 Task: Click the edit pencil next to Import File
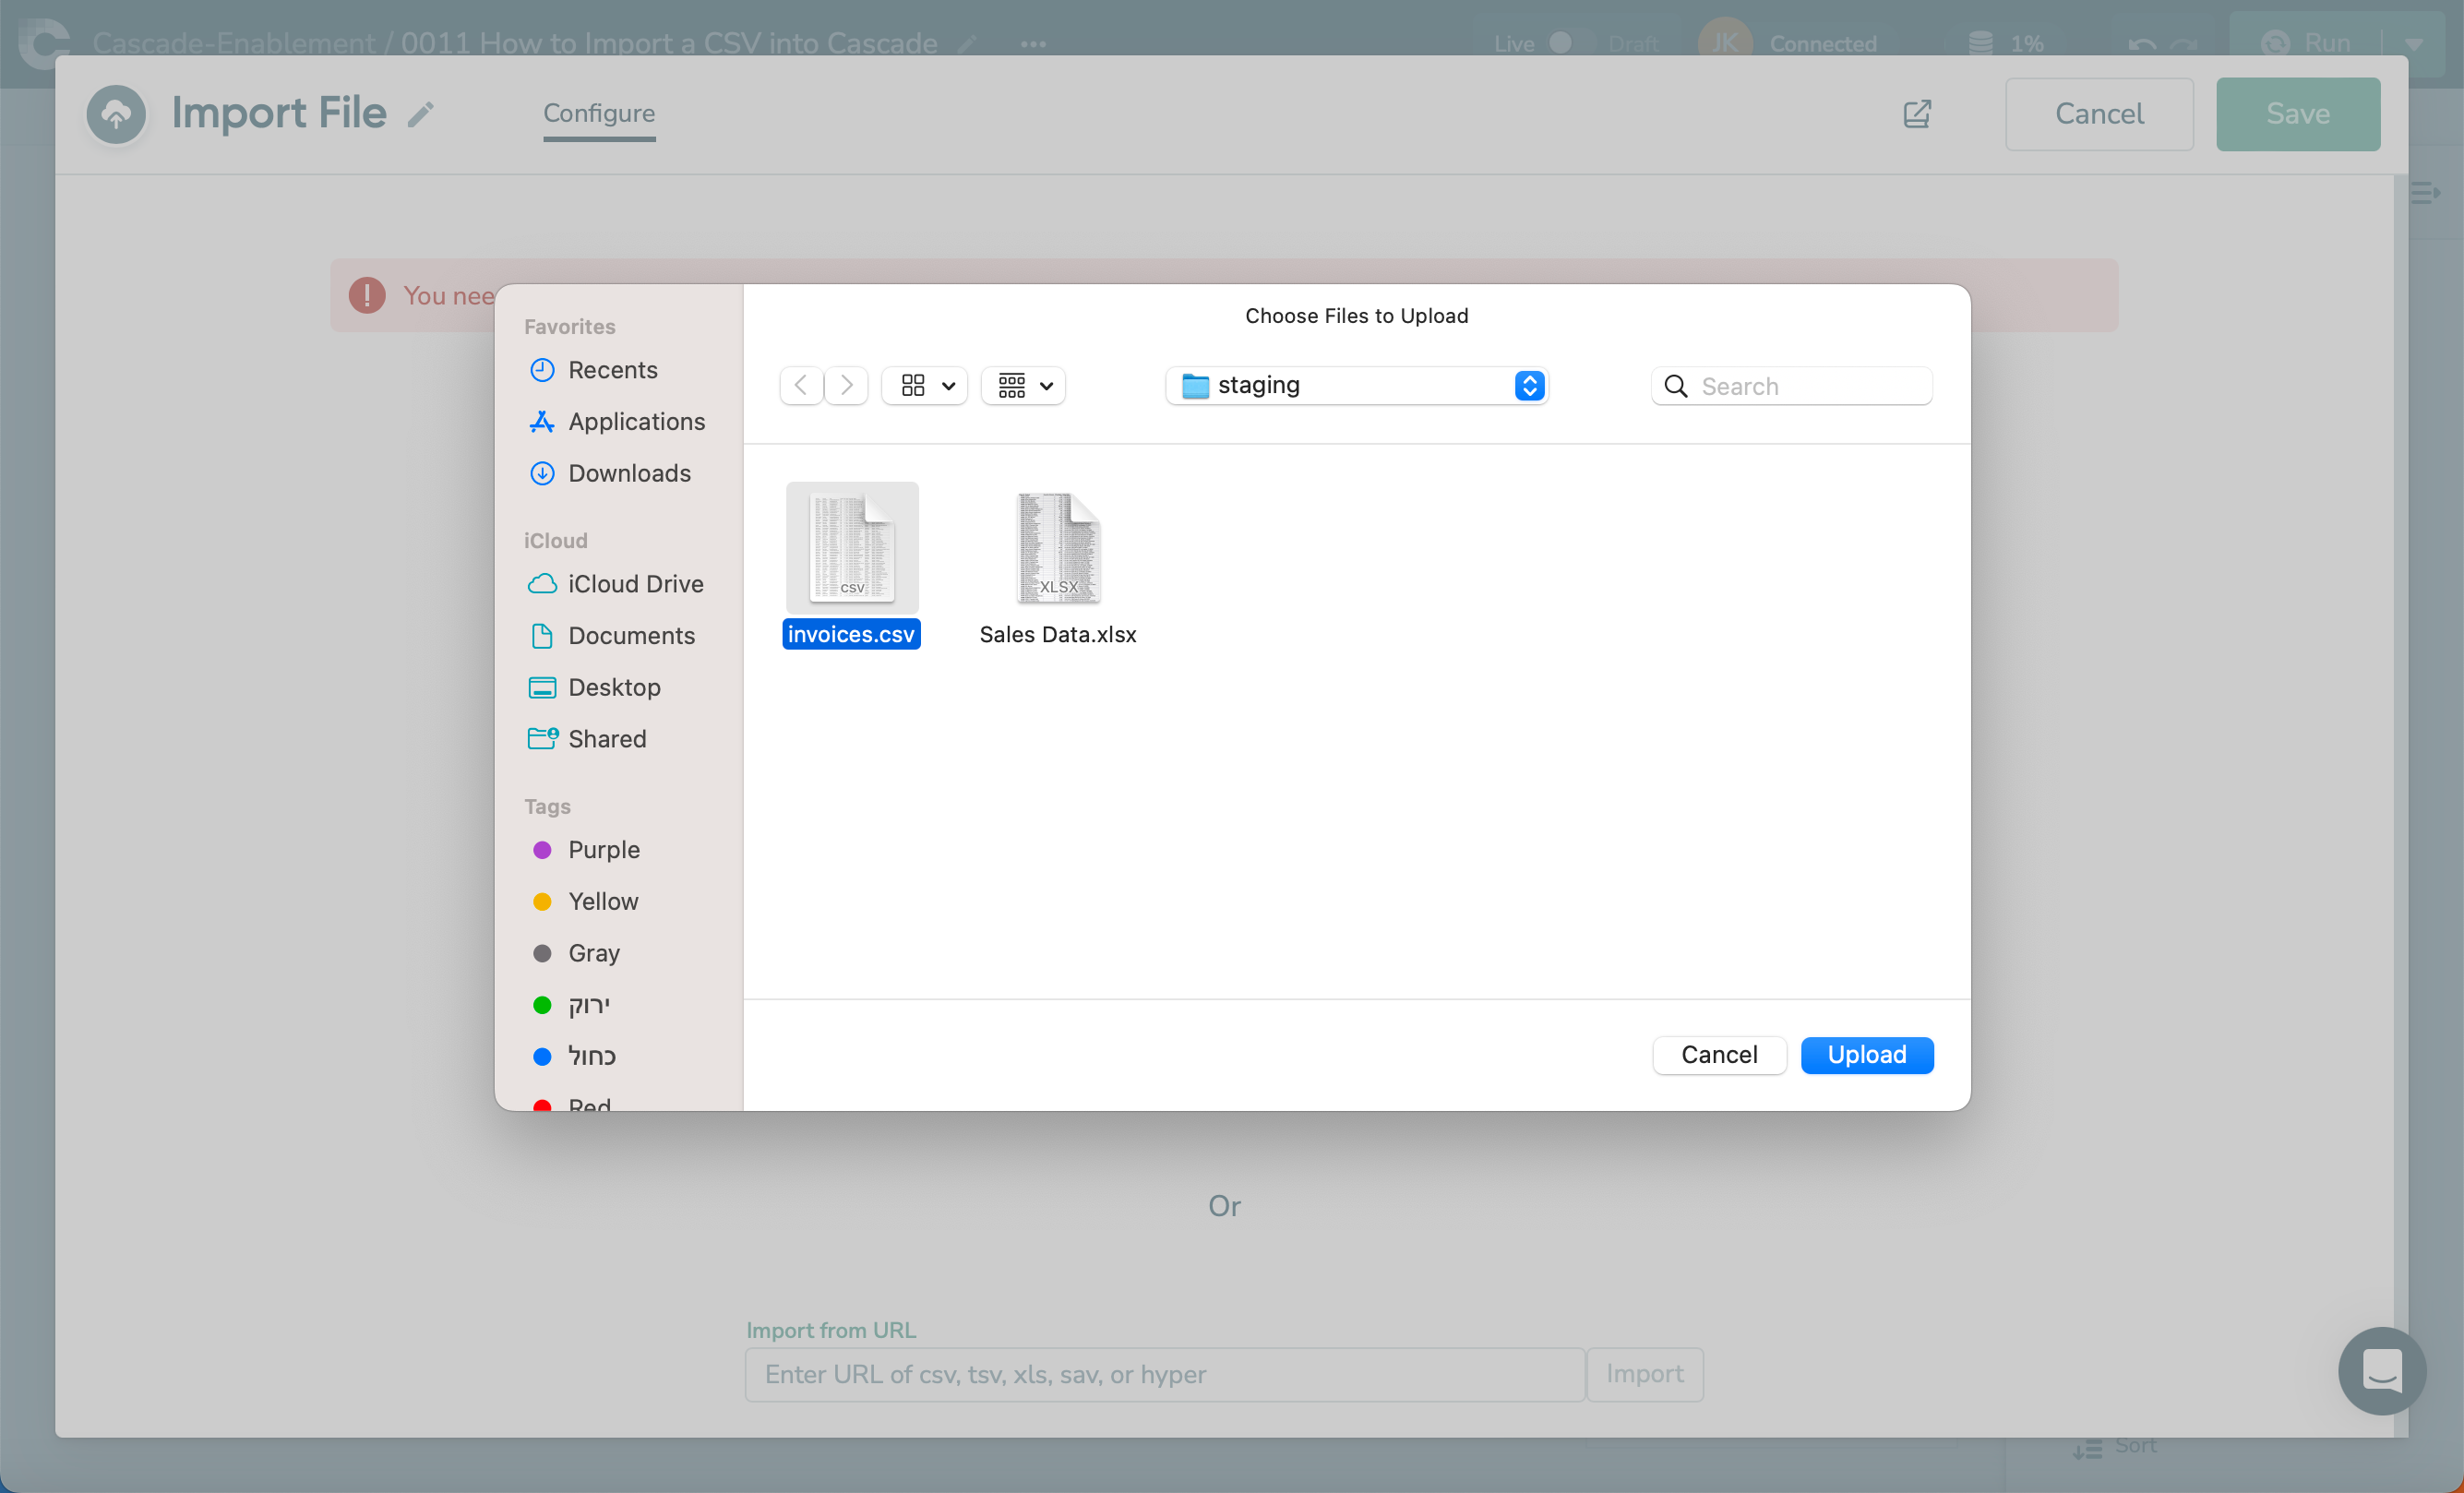click(x=421, y=115)
